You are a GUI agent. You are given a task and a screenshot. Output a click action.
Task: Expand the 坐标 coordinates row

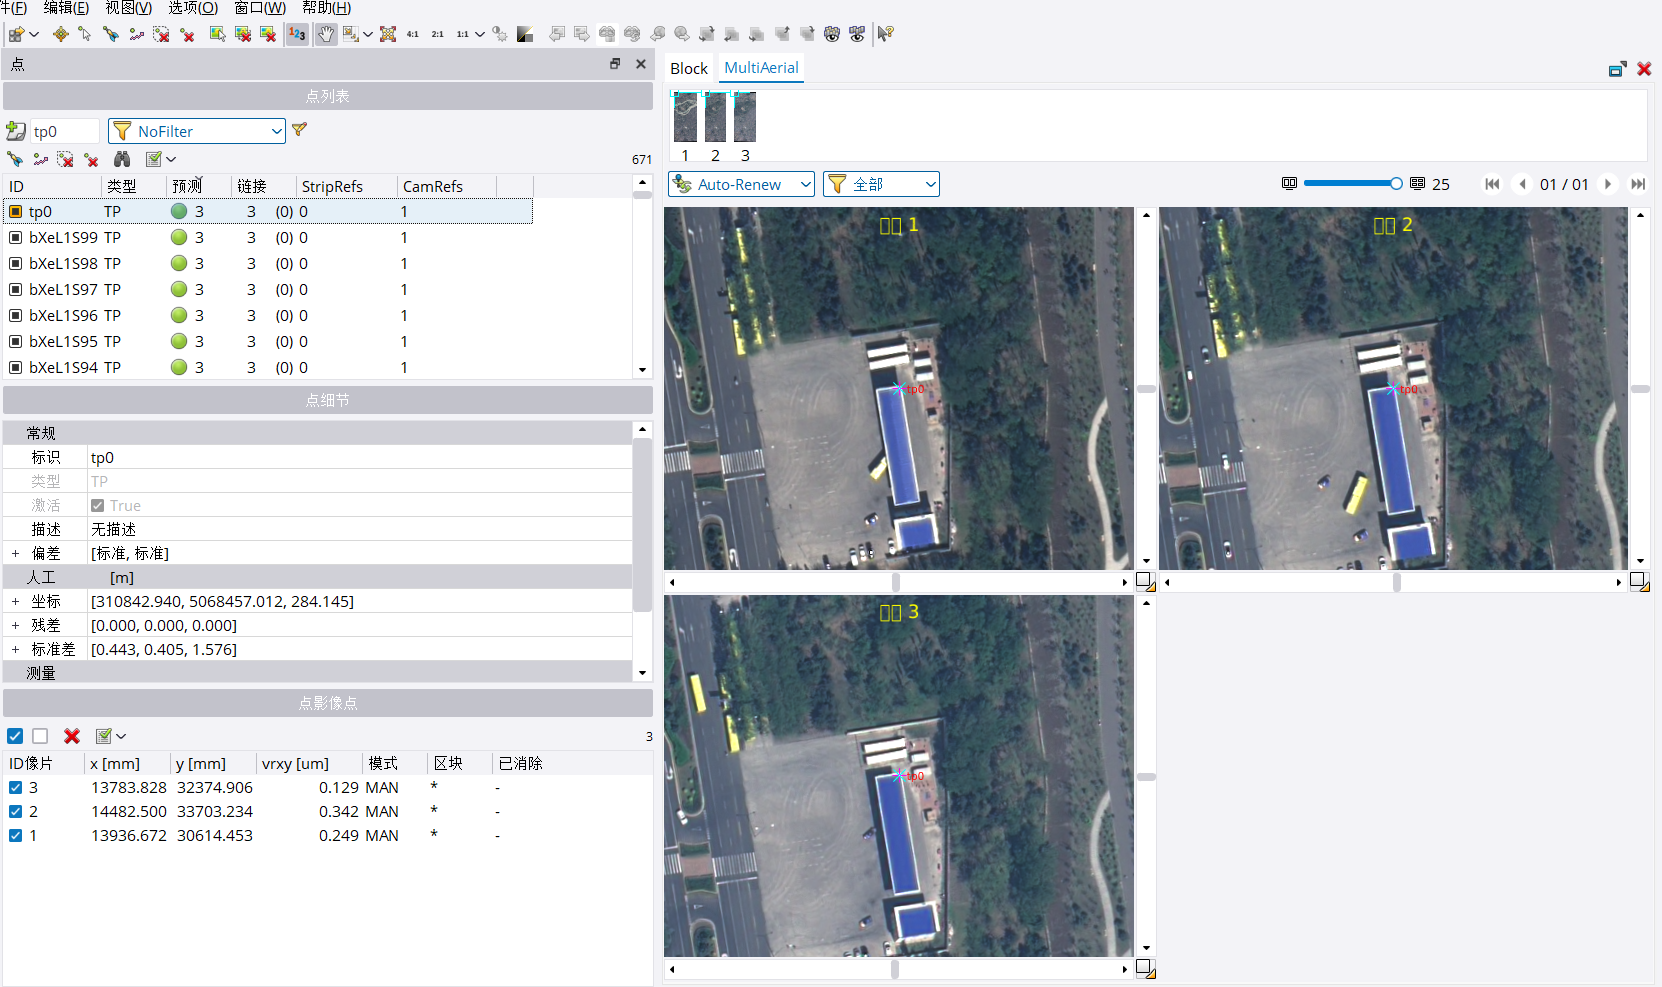click(x=15, y=602)
